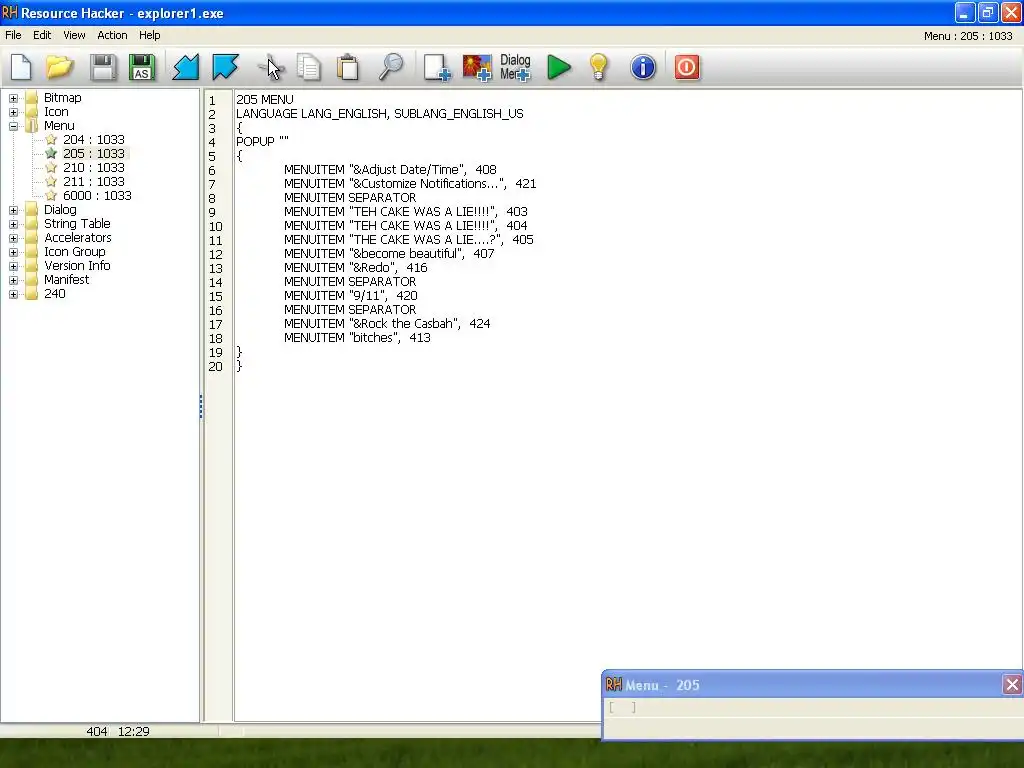
Task: Click the LANGUAGE LANG_ENGLISH script line
Action: click(379, 114)
